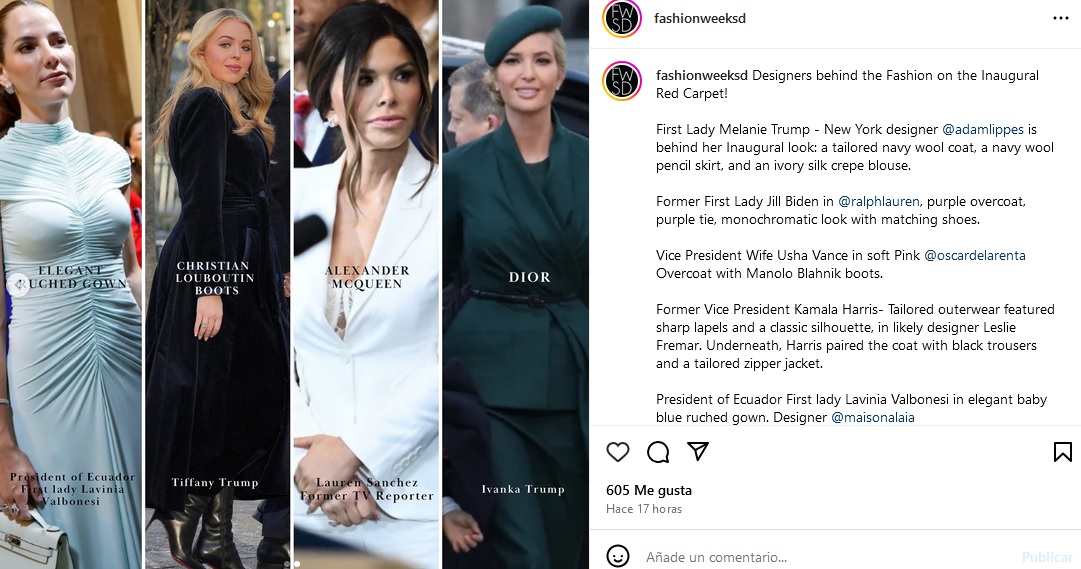This screenshot has height=569, width=1081.
Task: Open the fashionweeksd profile picture in header
Action: [622, 19]
